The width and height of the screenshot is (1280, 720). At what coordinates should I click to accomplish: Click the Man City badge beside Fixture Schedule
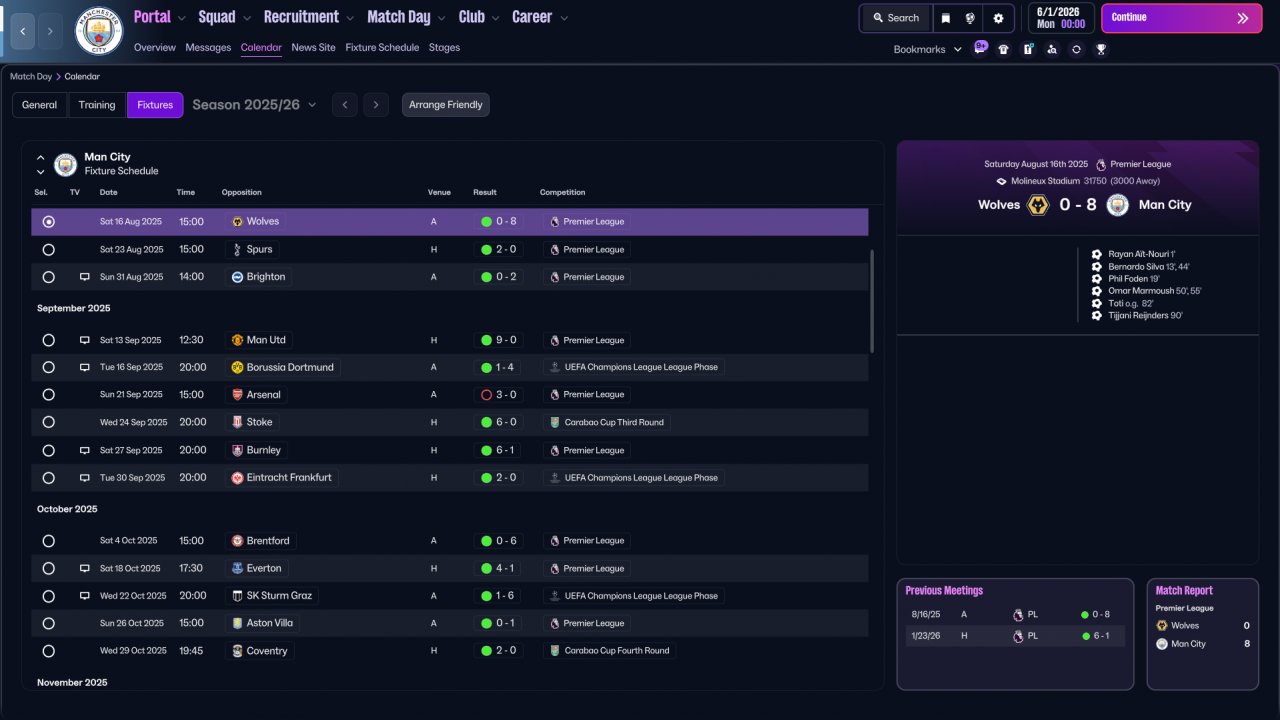coord(65,164)
